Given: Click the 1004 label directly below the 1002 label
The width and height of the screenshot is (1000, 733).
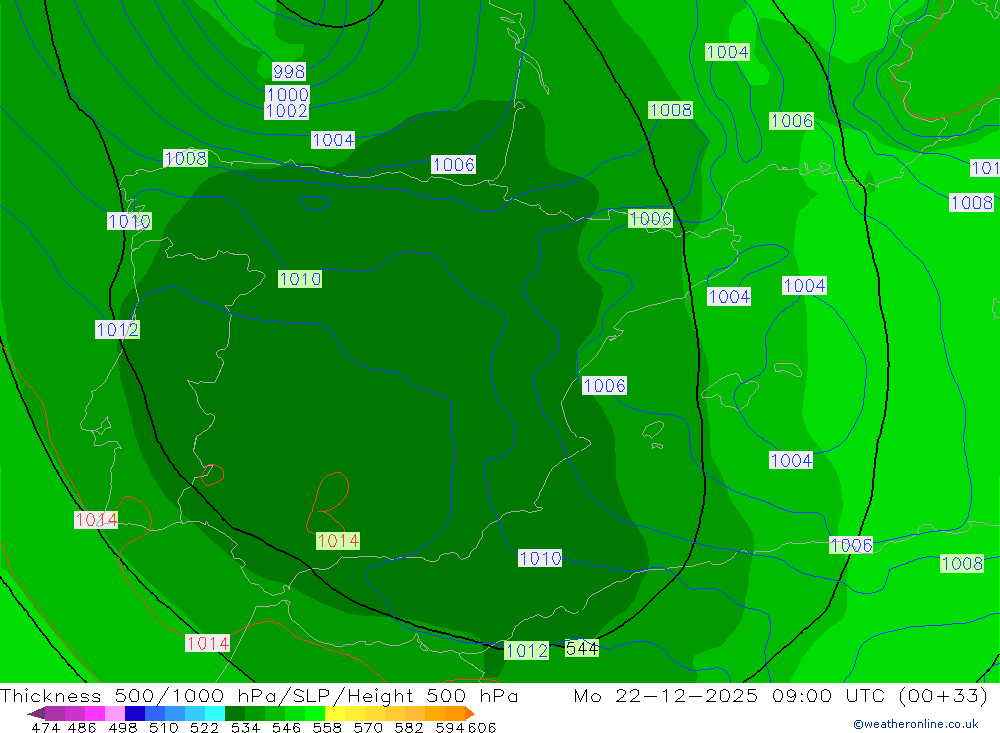Looking at the screenshot, I should pos(333,140).
